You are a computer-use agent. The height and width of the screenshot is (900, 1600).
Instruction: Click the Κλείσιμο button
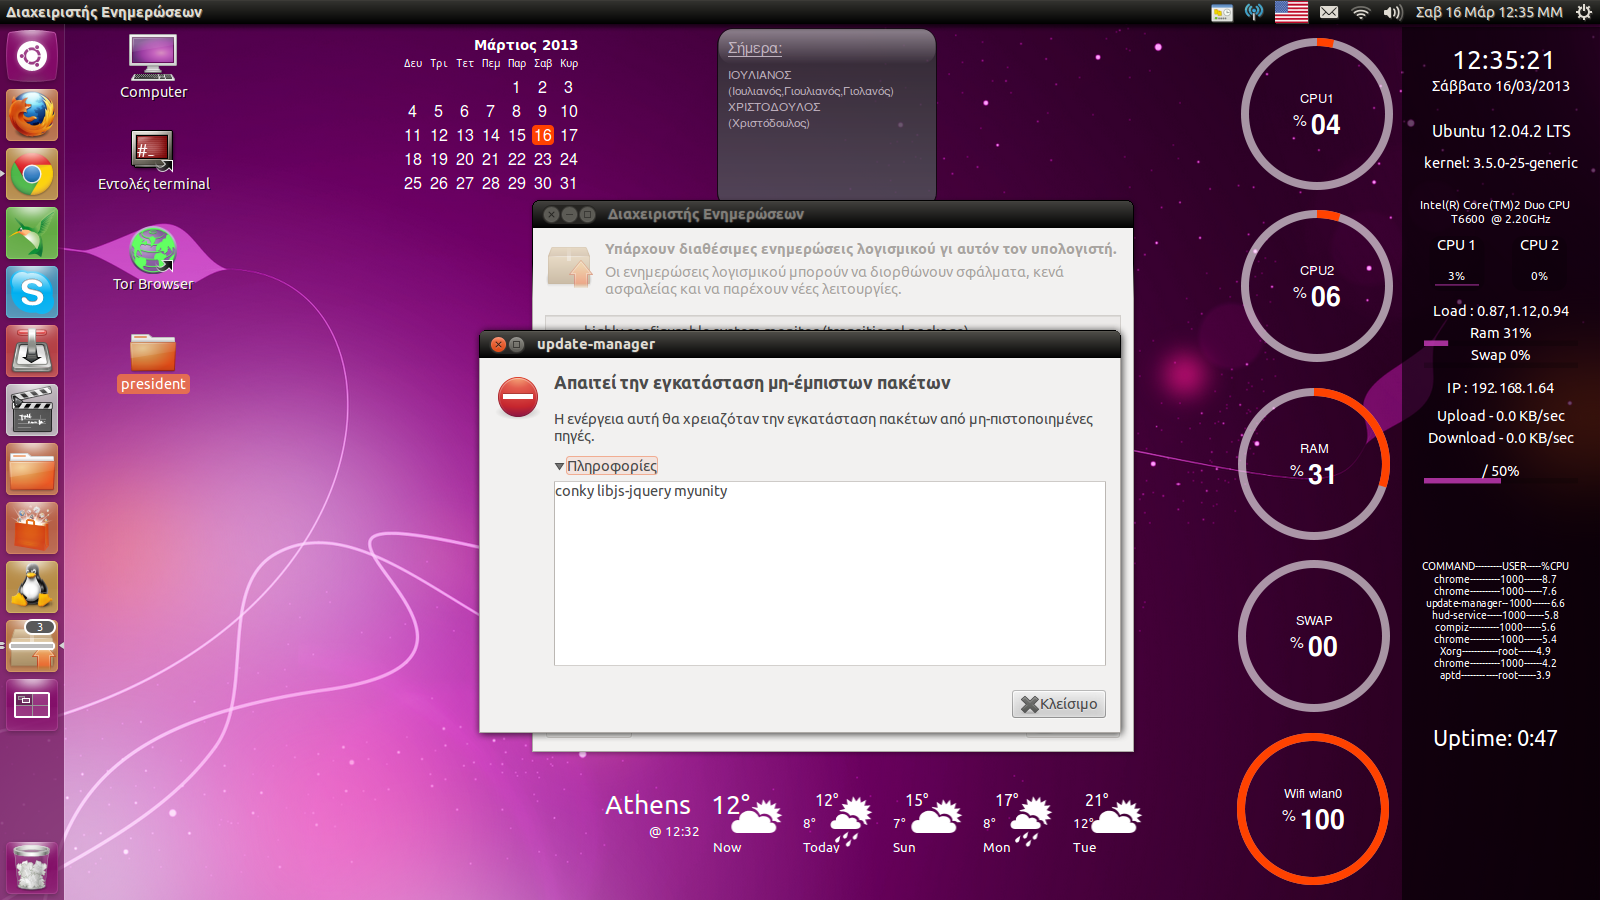pyautogui.click(x=1058, y=704)
